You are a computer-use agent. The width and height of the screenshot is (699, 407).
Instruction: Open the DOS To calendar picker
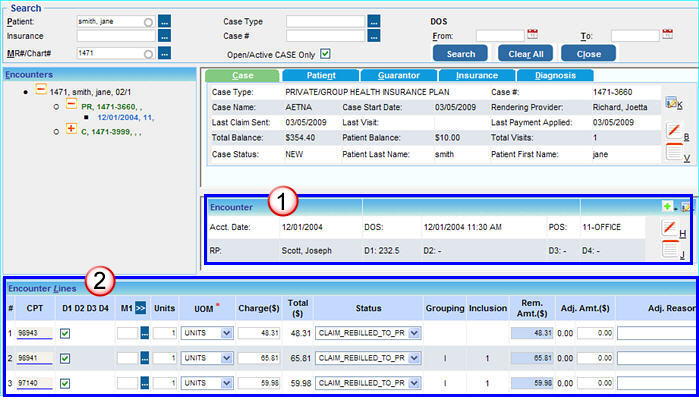click(667, 35)
